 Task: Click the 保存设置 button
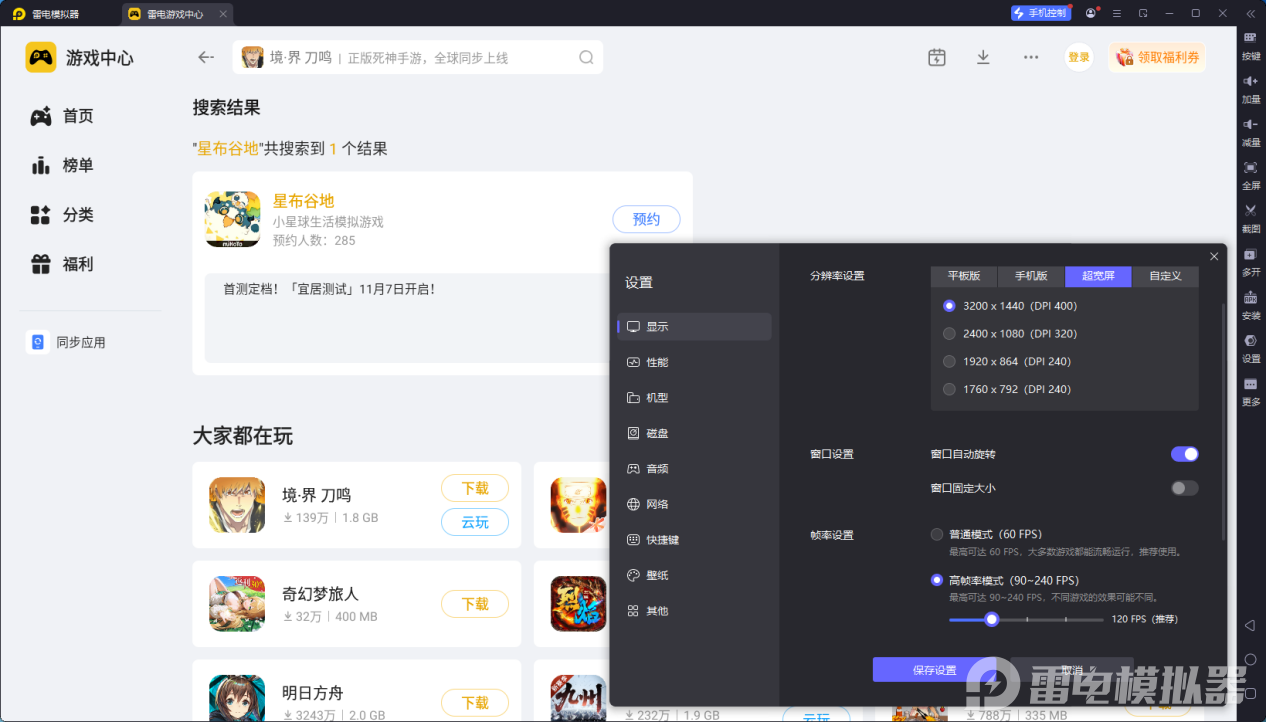(935, 670)
